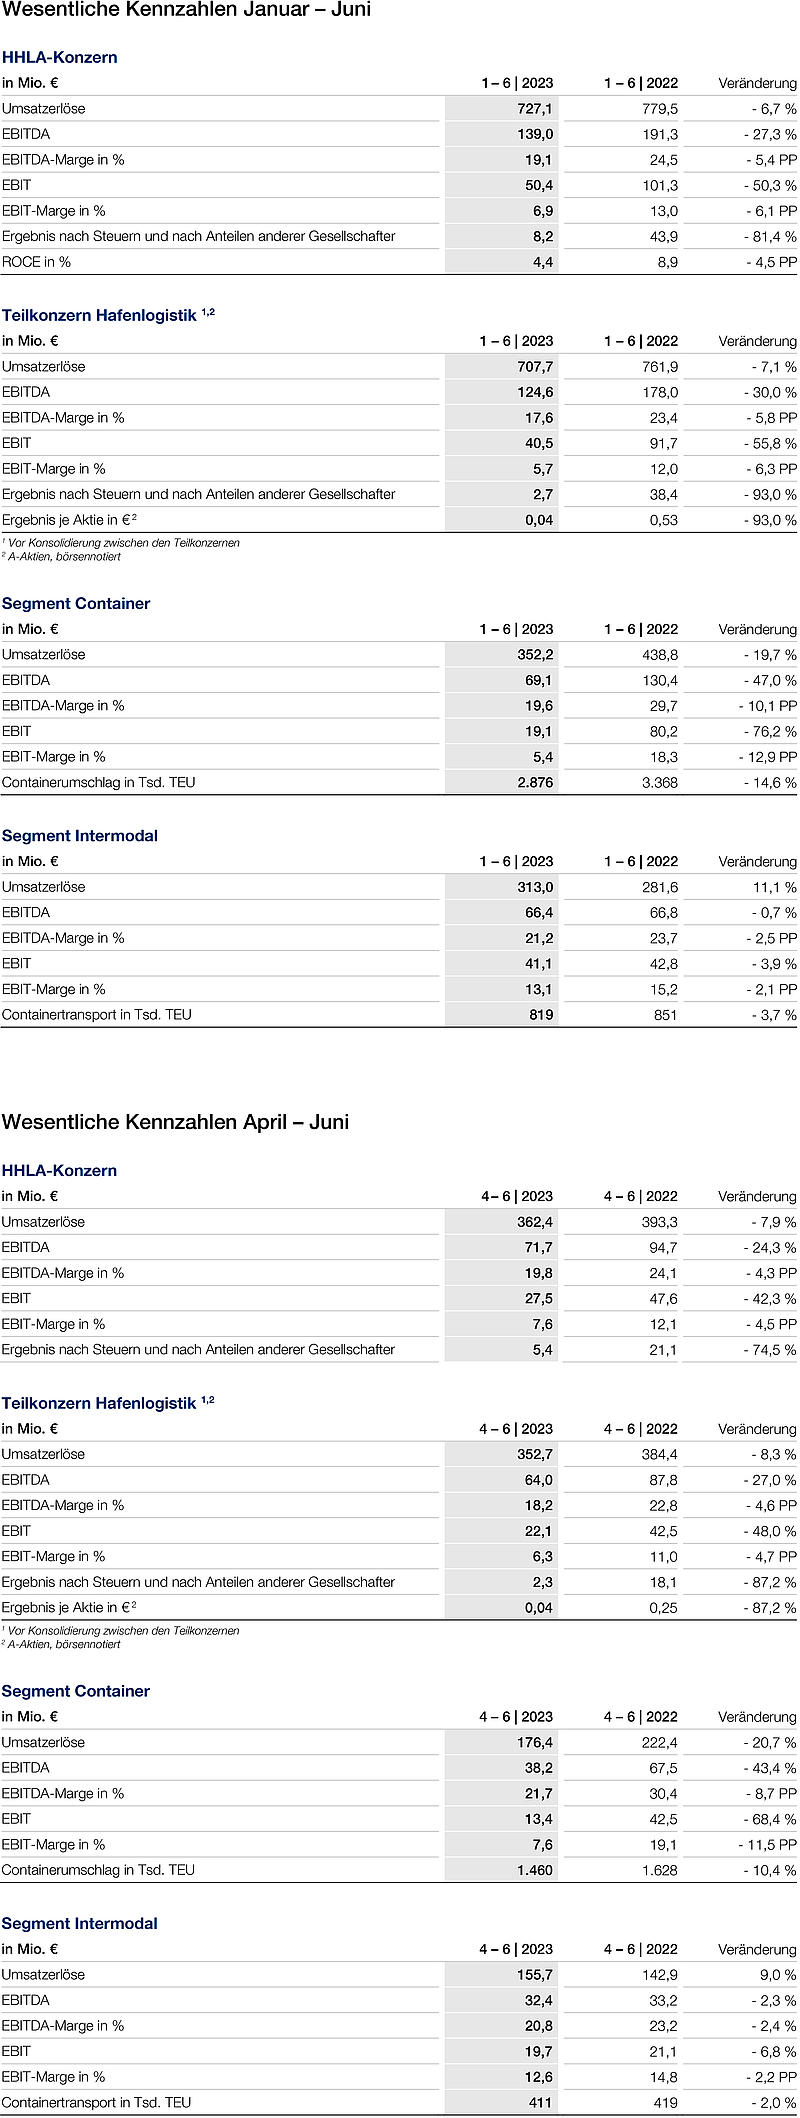This screenshot has height=2118, width=800.
Task: Click the quarterly Containertransport value 411
Action: tap(540, 2102)
